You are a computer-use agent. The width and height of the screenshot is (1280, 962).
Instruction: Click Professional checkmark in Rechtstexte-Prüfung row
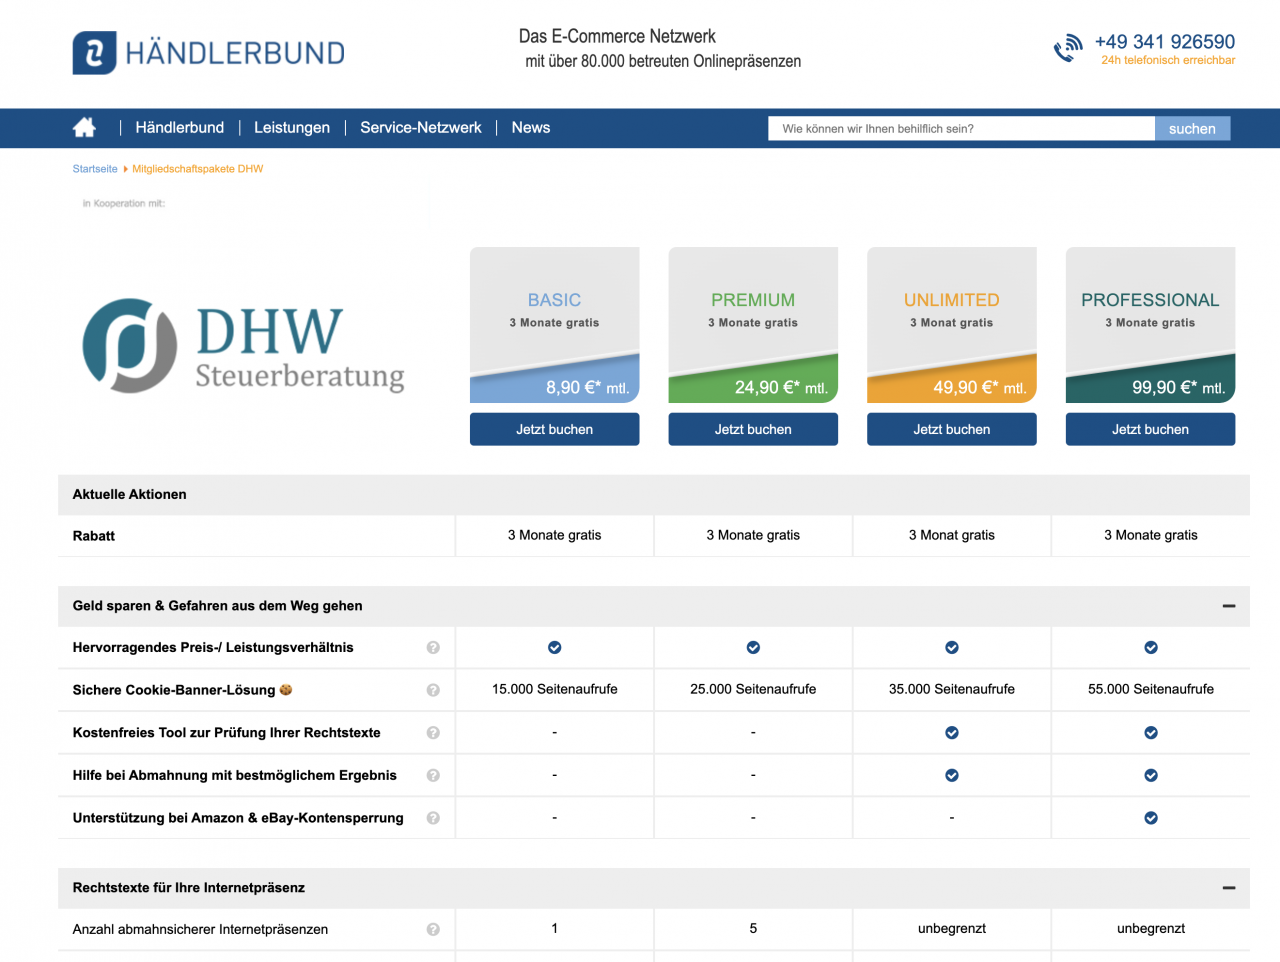pyautogui.click(x=1151, y=733)
